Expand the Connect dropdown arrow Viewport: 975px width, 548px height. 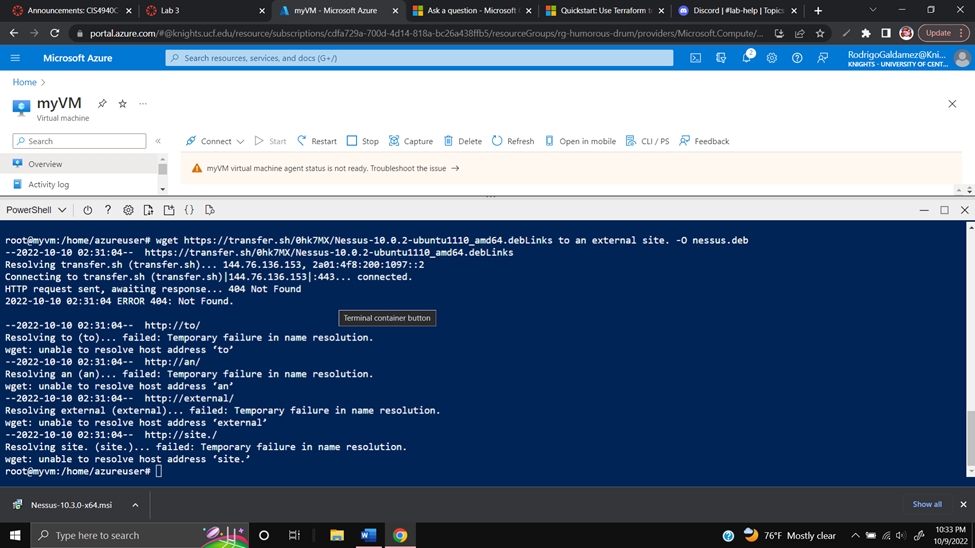(x=240, y=142)
